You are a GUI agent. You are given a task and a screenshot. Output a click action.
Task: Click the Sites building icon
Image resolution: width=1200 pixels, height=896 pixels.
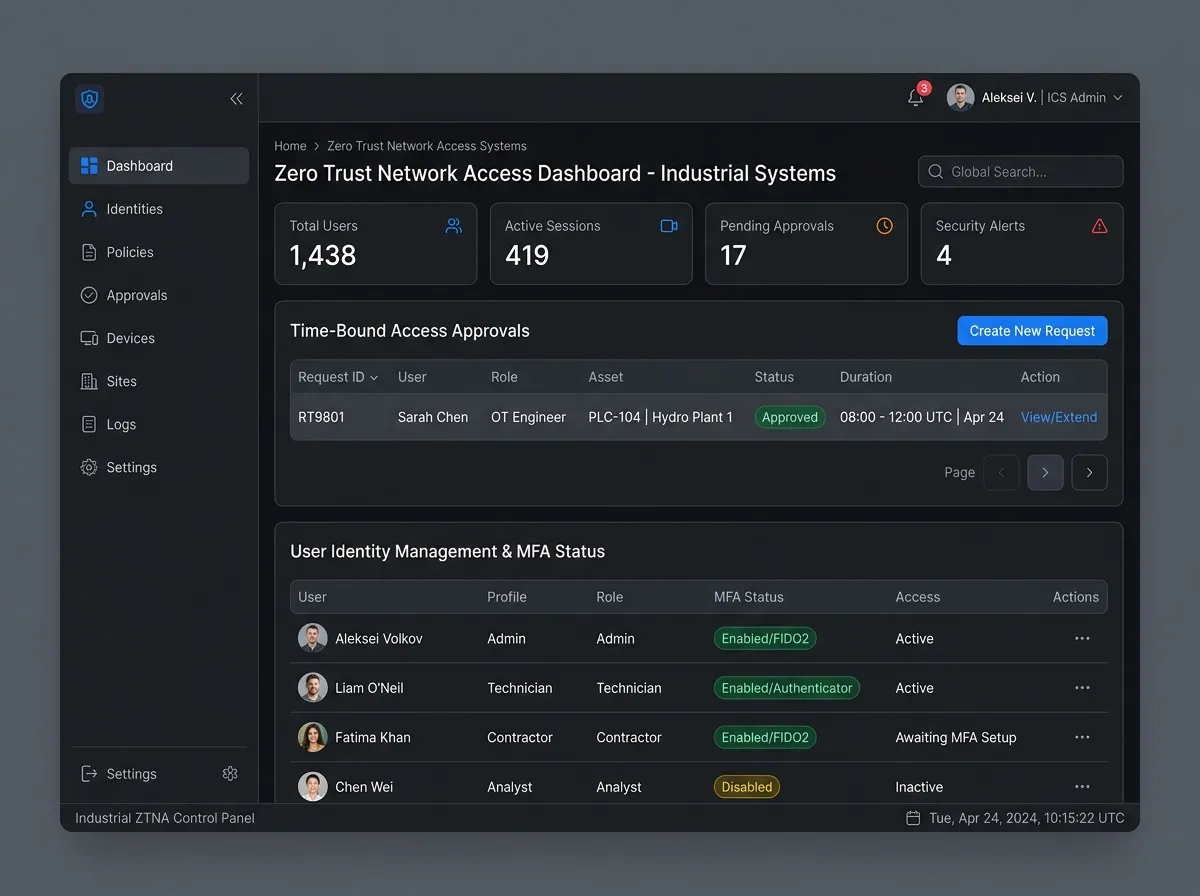pyautogui.click(x=89, y=381)
